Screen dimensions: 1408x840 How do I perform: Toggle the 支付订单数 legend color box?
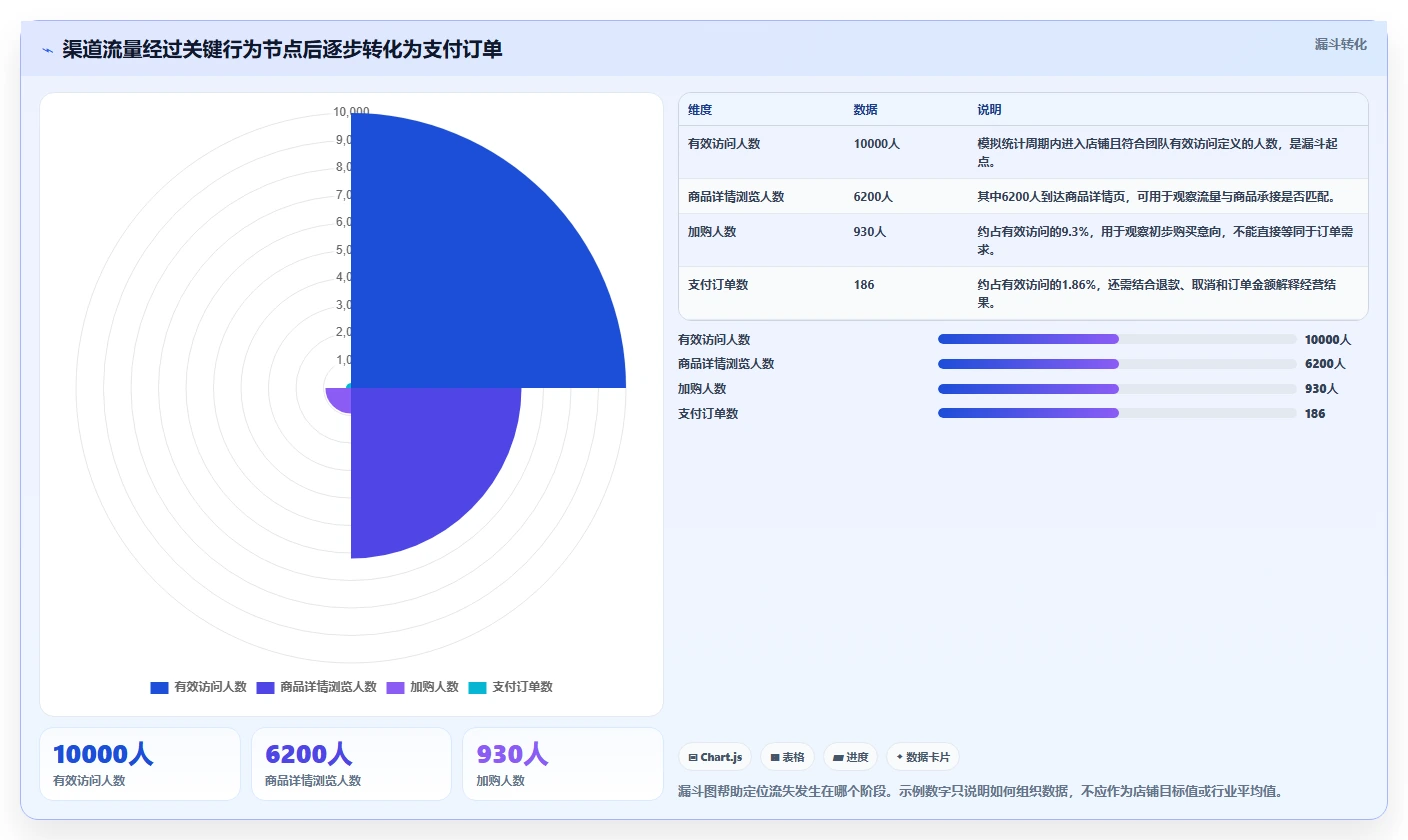477,687
